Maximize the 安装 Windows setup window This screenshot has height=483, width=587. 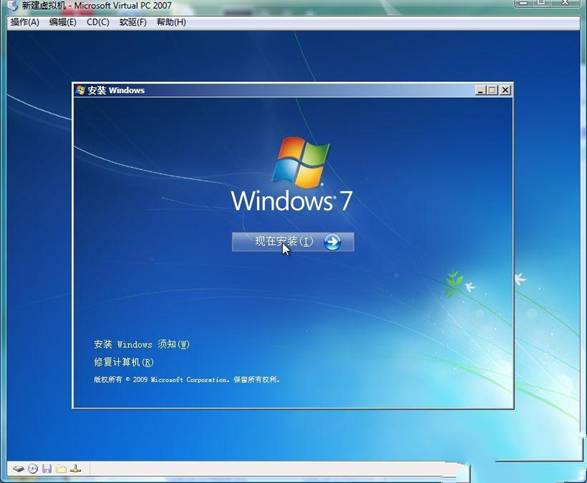492,90
